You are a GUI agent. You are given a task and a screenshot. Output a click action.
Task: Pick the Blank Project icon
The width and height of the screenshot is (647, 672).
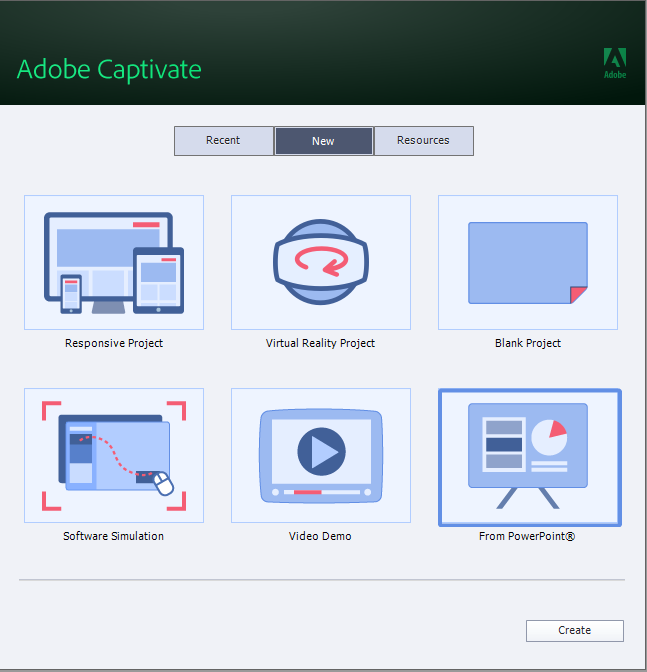[527, 262]
